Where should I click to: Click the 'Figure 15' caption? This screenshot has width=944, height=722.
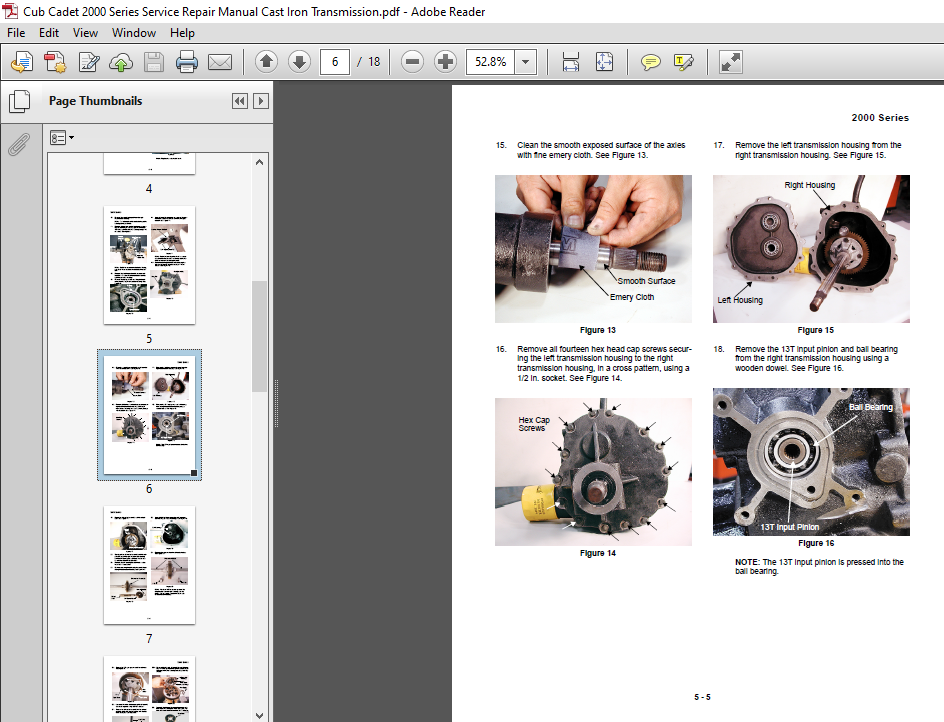[x=815, y=330]
